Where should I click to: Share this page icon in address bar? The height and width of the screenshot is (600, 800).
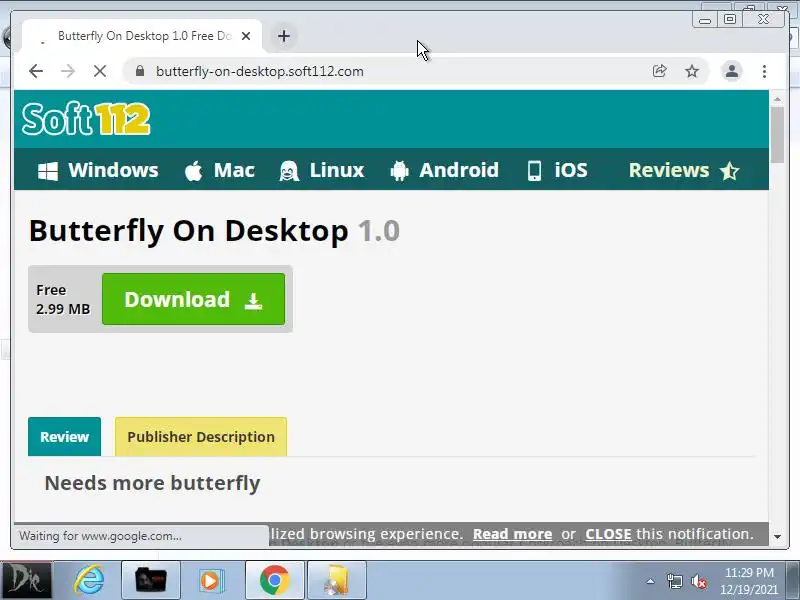click(x=659, y=71)
